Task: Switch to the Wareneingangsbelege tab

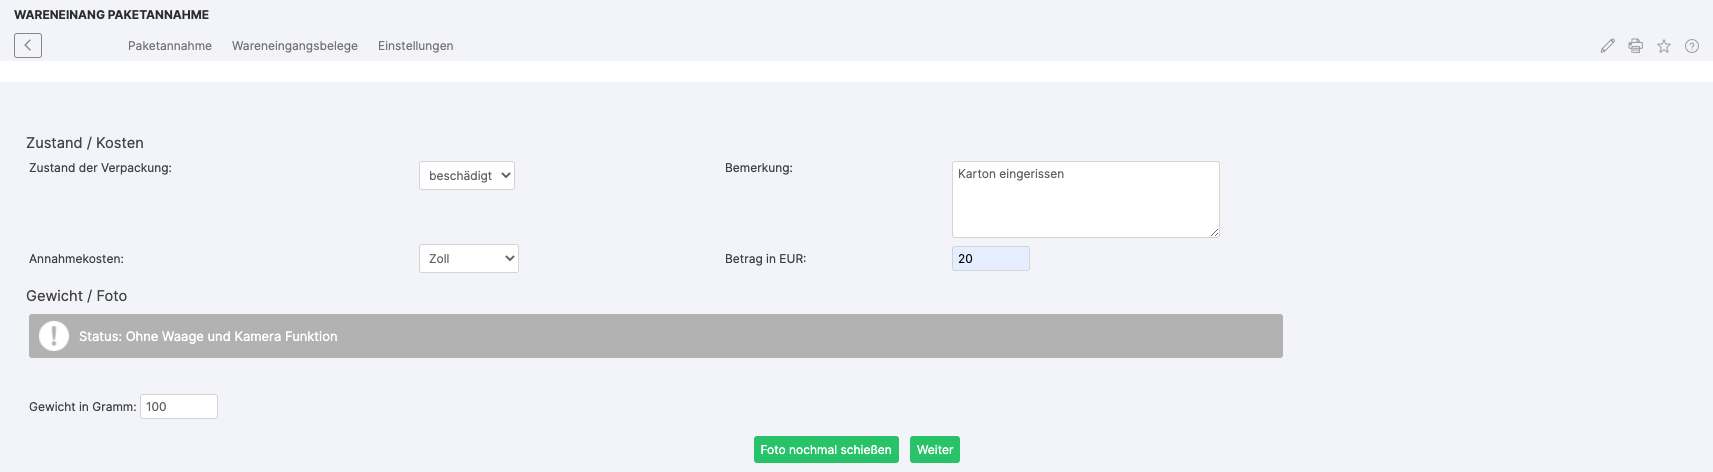Action: tap(295, 46)
